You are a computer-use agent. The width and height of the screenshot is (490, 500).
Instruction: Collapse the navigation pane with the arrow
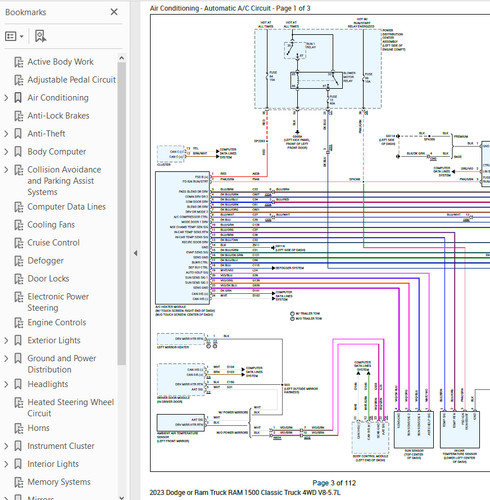click(135, 253)
